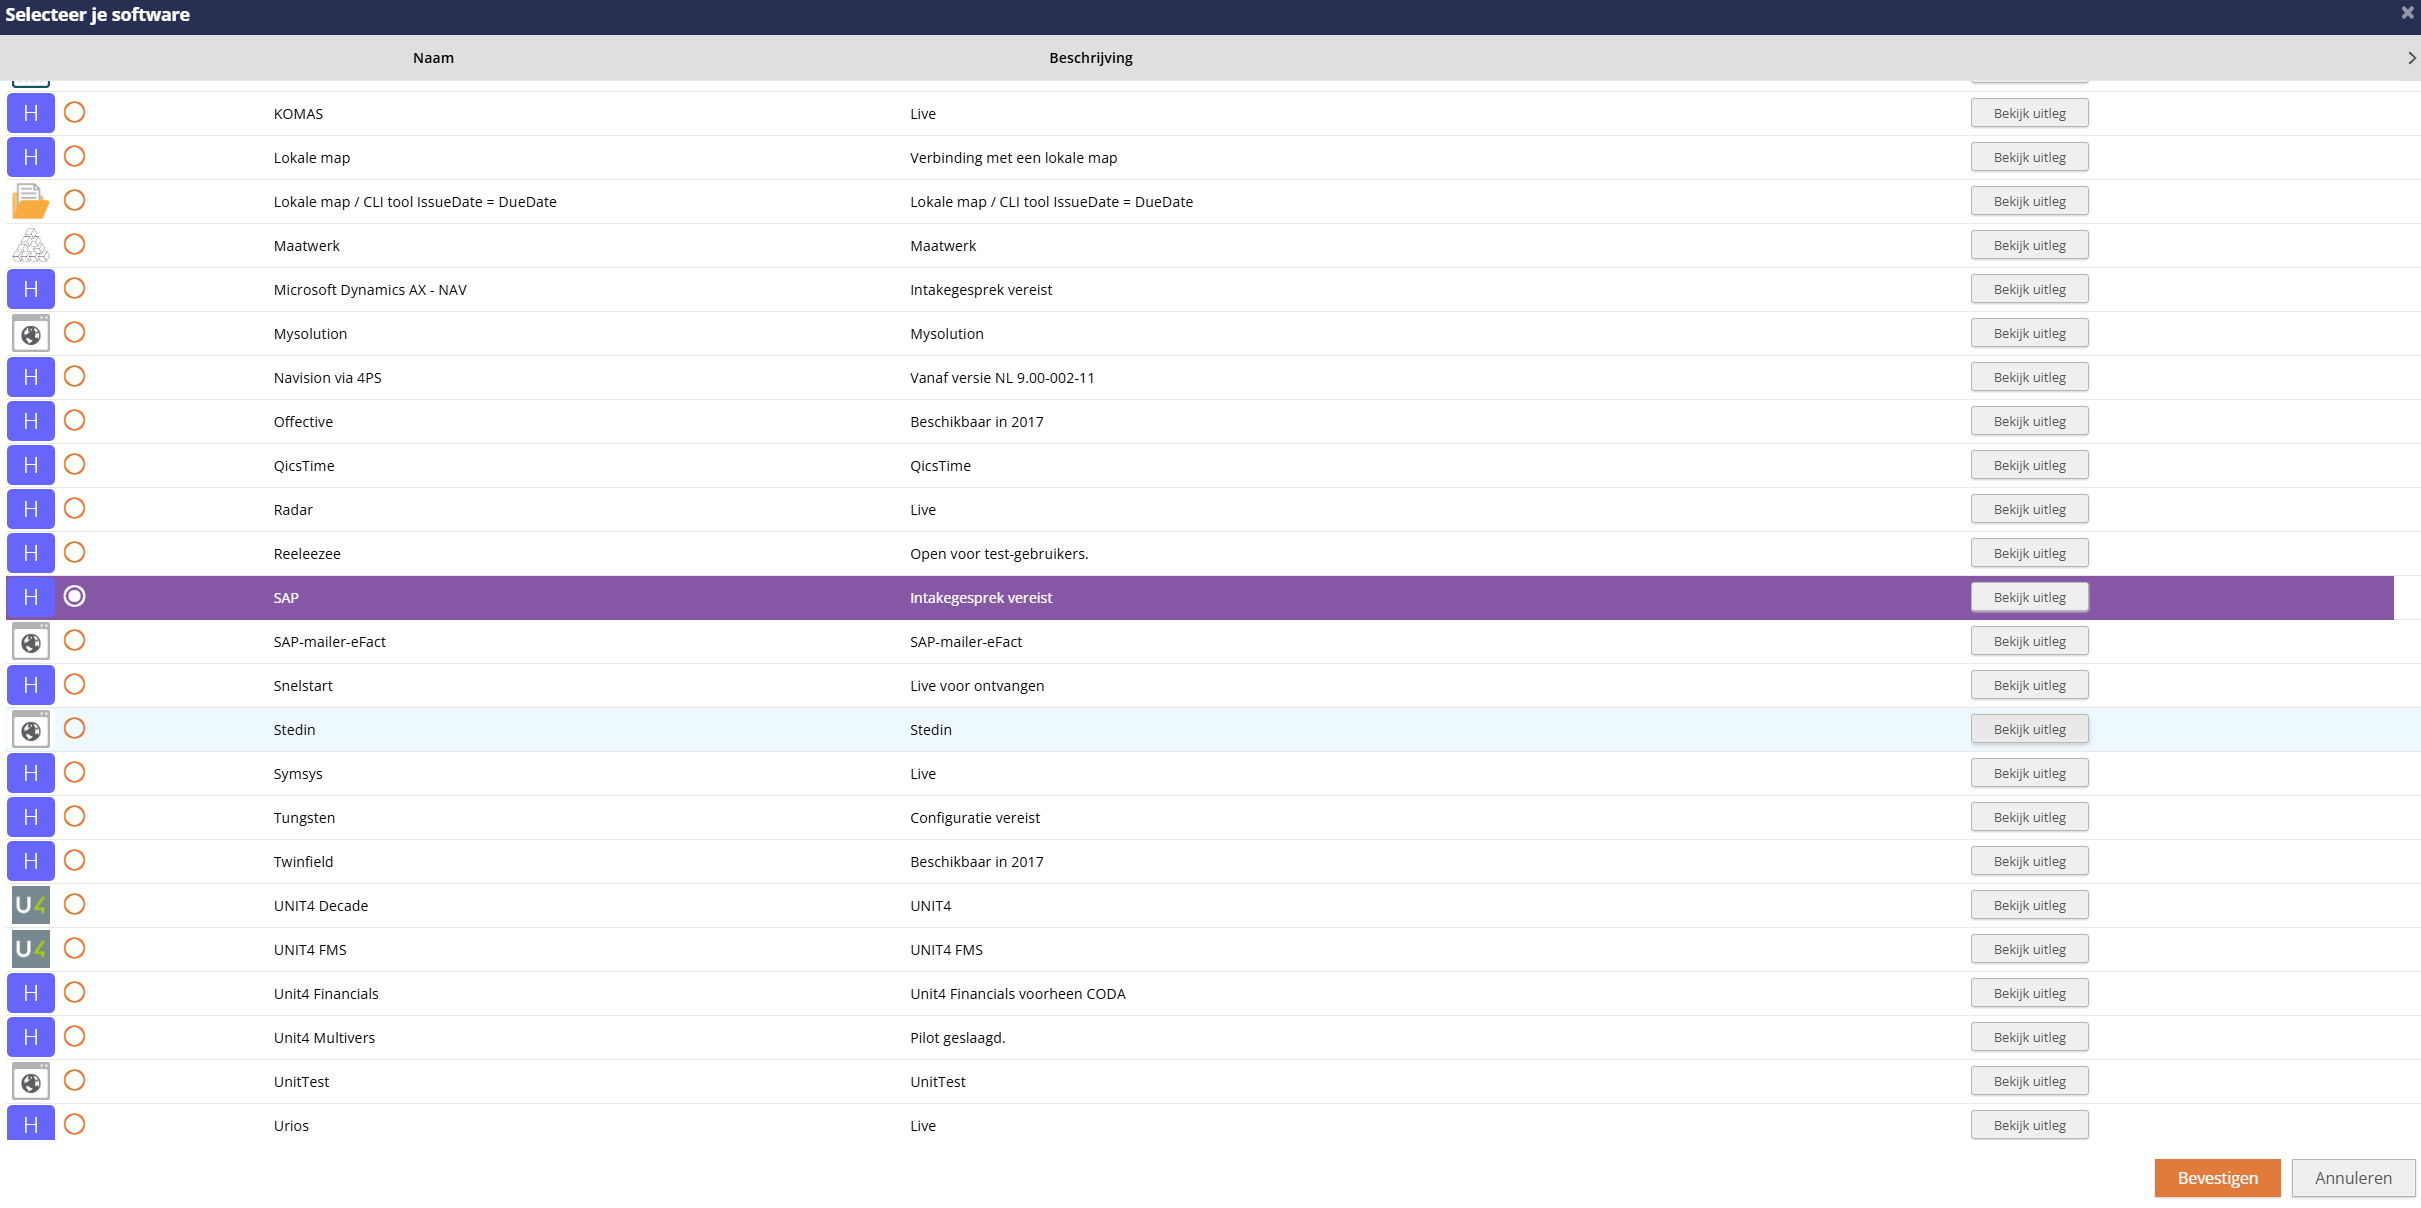Click the H icon beside Unit4 Financials
Screen dimensions: 2421x1208
pyautogui.click(x=31, y=993)
